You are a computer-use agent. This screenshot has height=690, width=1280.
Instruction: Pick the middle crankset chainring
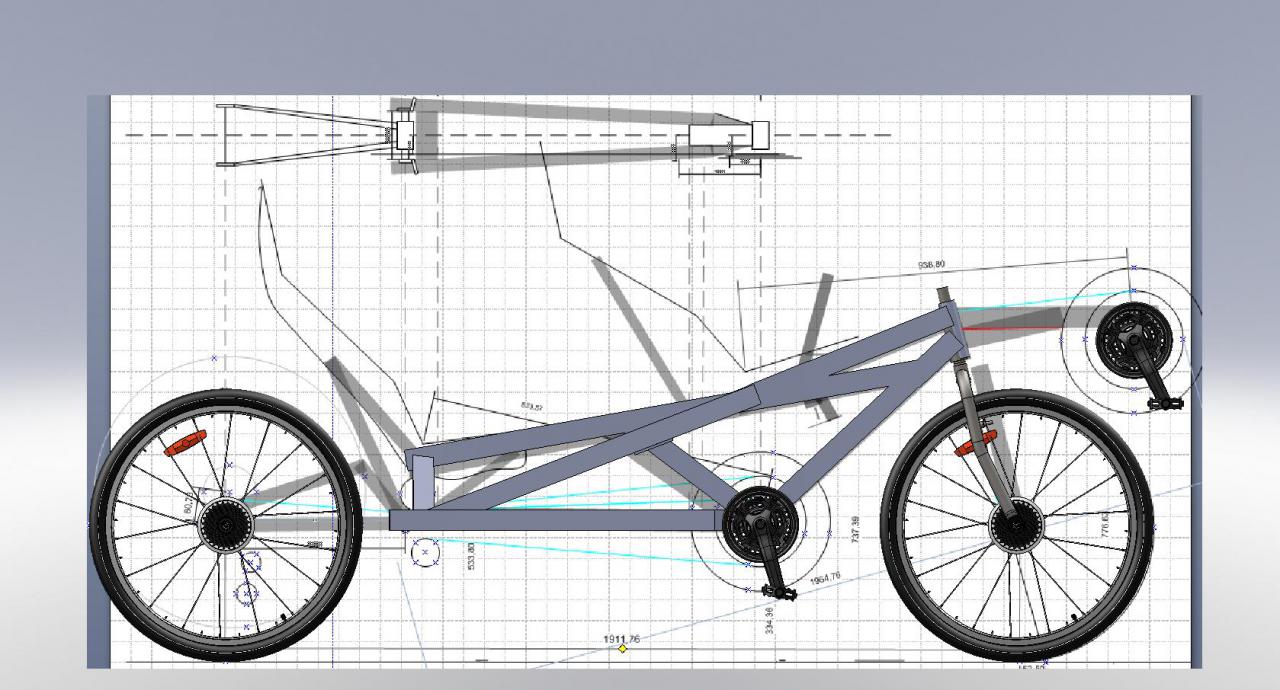pyautogui.click(x=761, y=525)
